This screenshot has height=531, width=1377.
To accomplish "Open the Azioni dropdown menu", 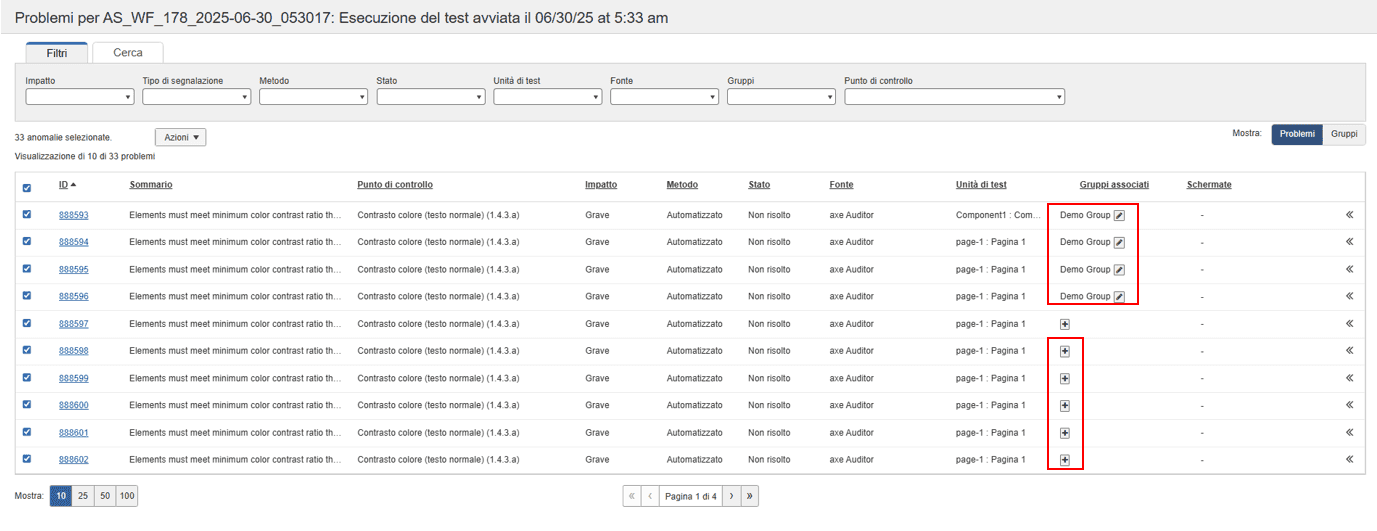I will click(181, 137).
